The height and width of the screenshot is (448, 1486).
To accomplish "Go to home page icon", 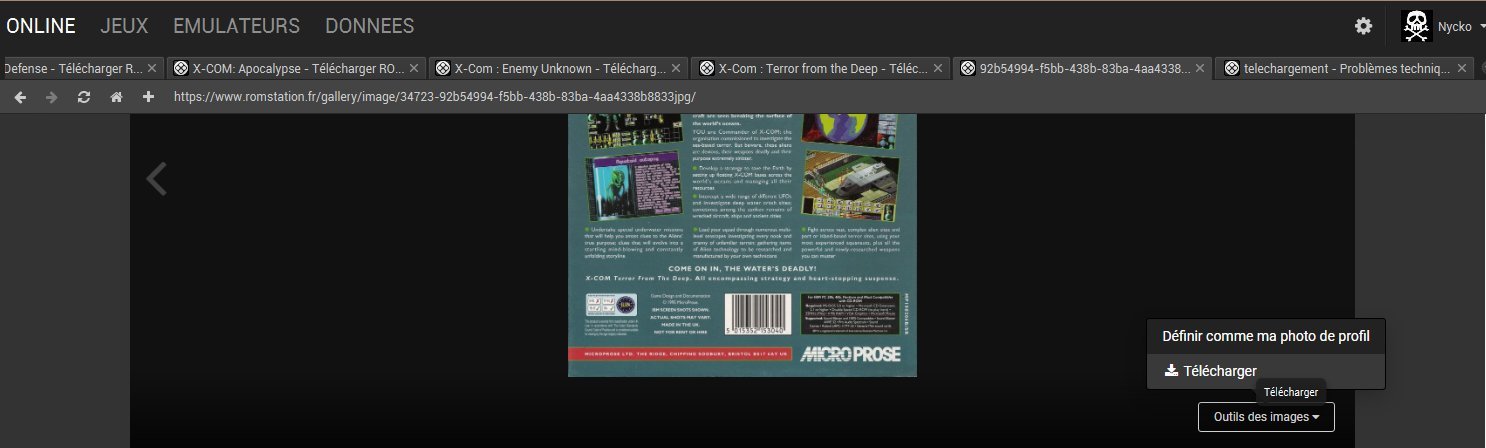I will 116,97.
